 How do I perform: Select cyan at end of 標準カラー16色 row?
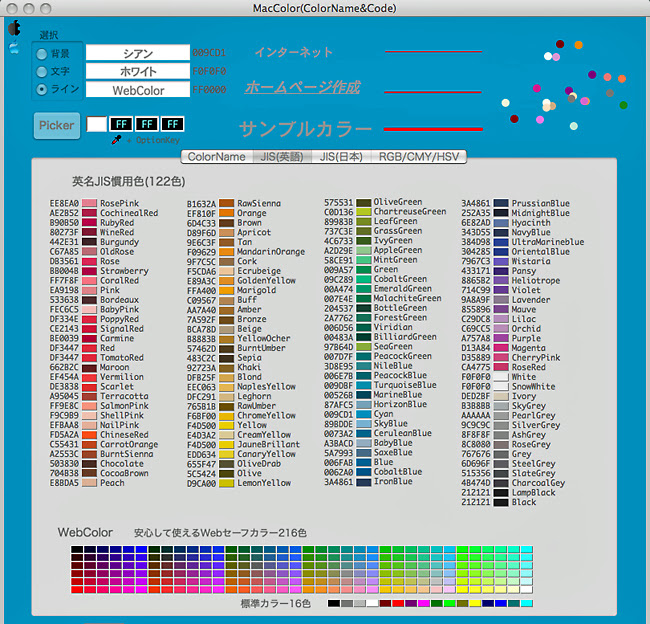click(x=527, y=603)
